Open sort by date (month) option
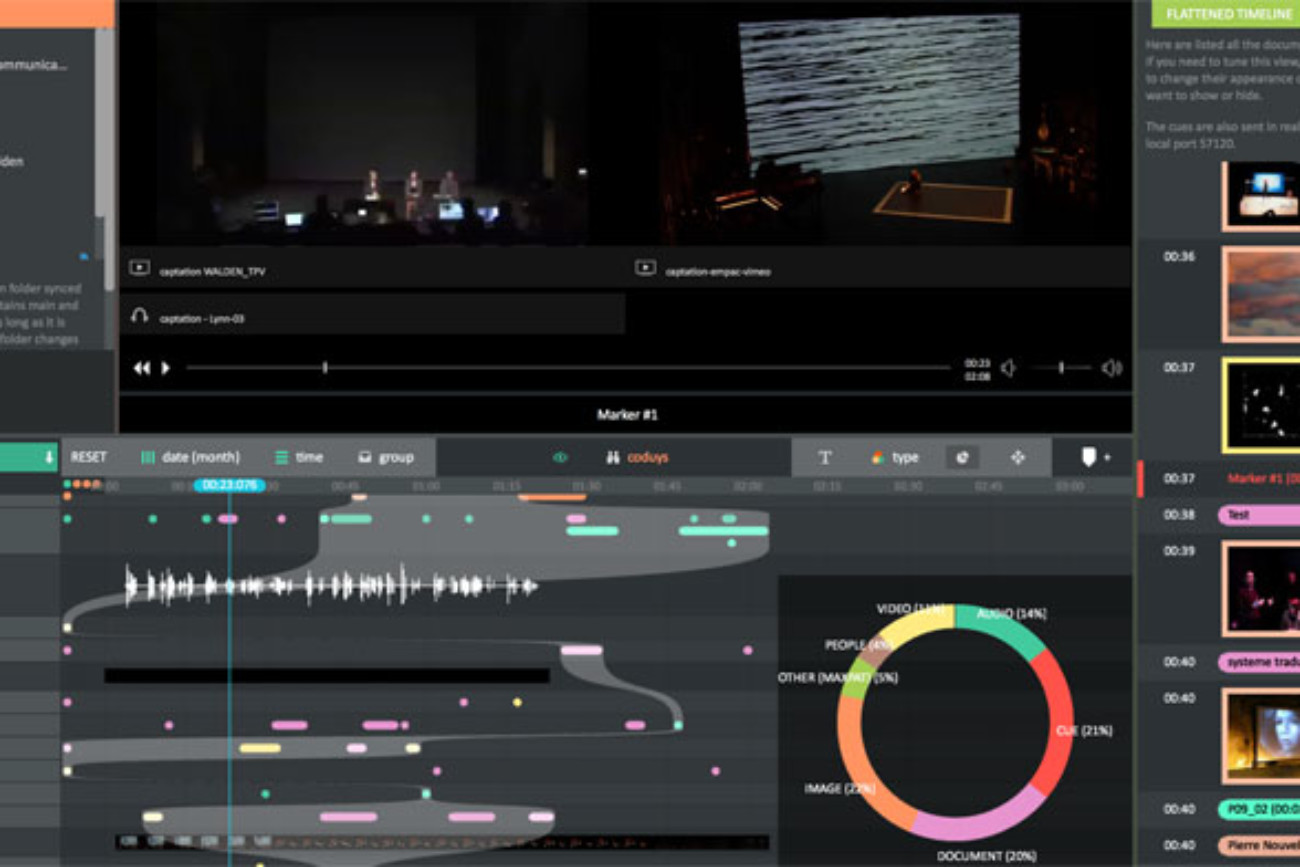The image size is (1300, 867). 190,458
